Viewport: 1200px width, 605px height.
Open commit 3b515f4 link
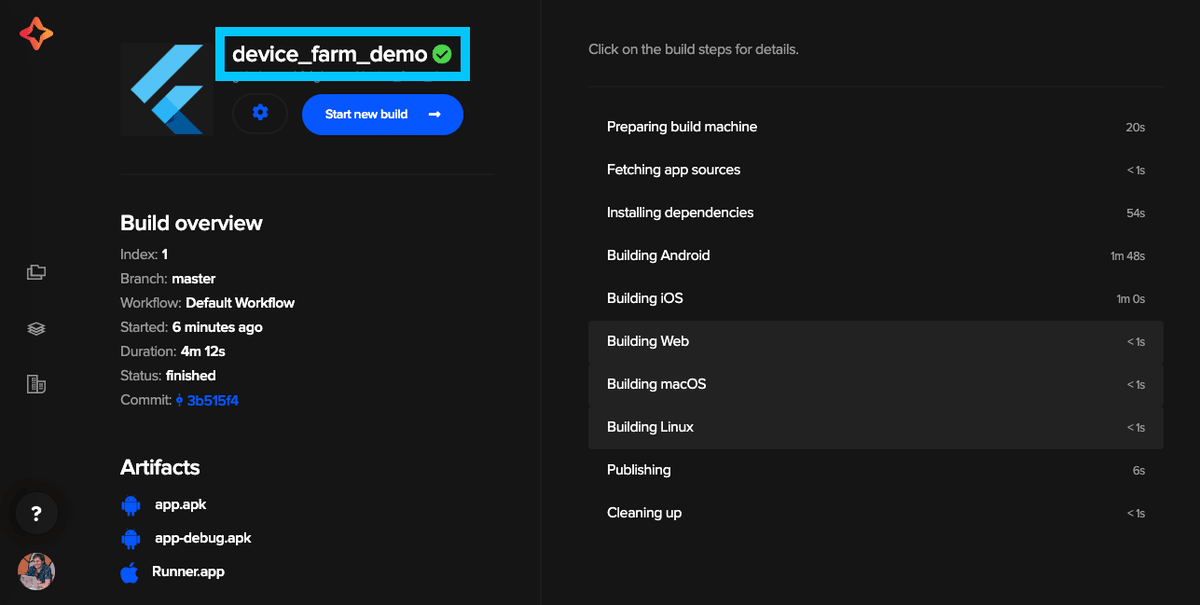tap(213, 399)
